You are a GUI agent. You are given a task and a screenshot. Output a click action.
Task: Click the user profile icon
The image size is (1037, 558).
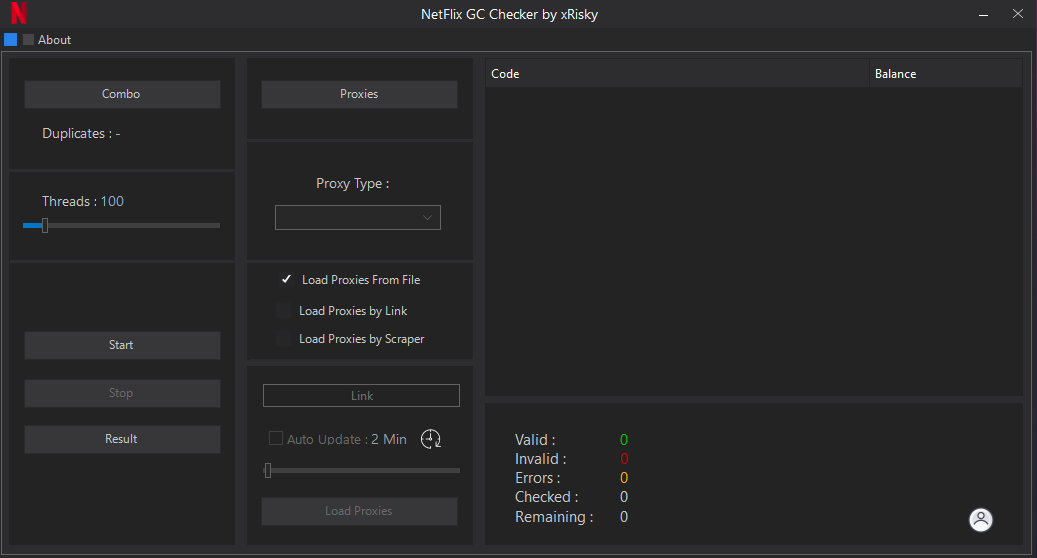tap(981, 520)
